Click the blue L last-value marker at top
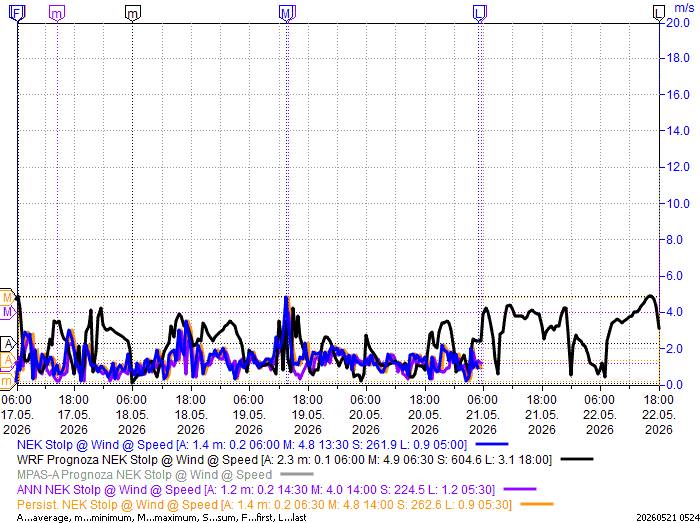Image resolution: width=700 pixels, height=523 pixels. [479, 13]
